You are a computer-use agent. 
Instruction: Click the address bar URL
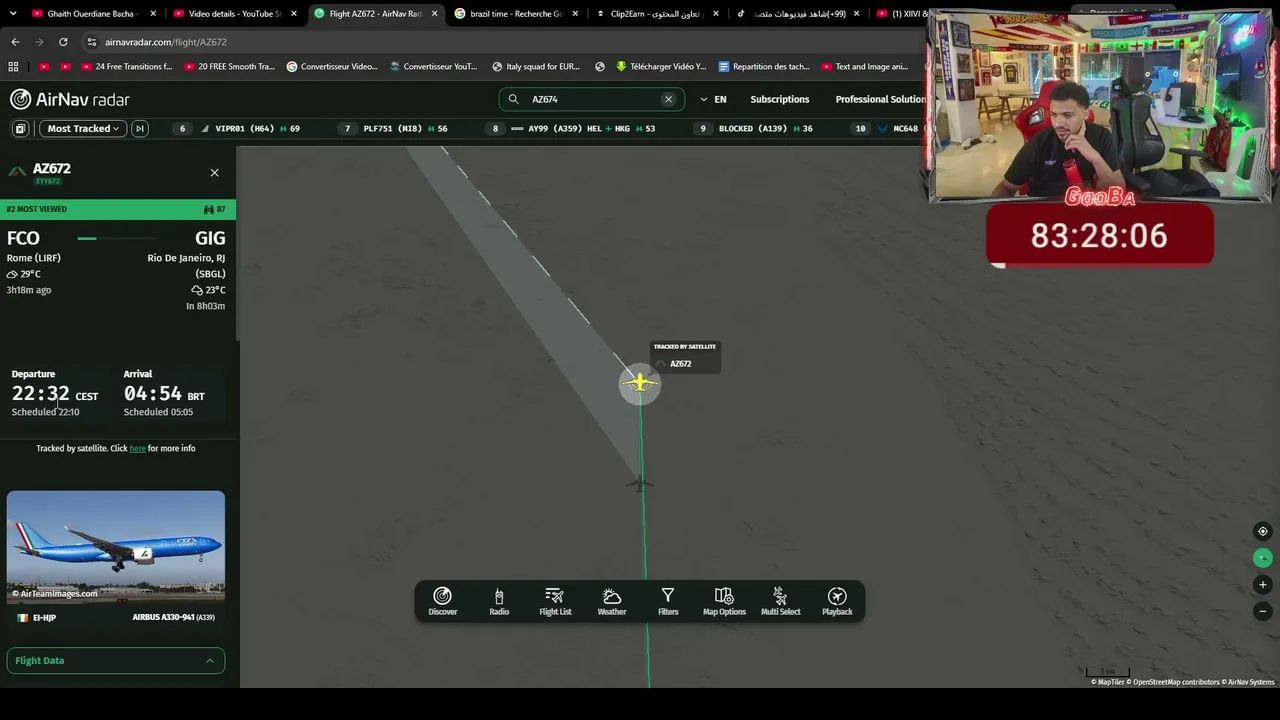point(166,42)
